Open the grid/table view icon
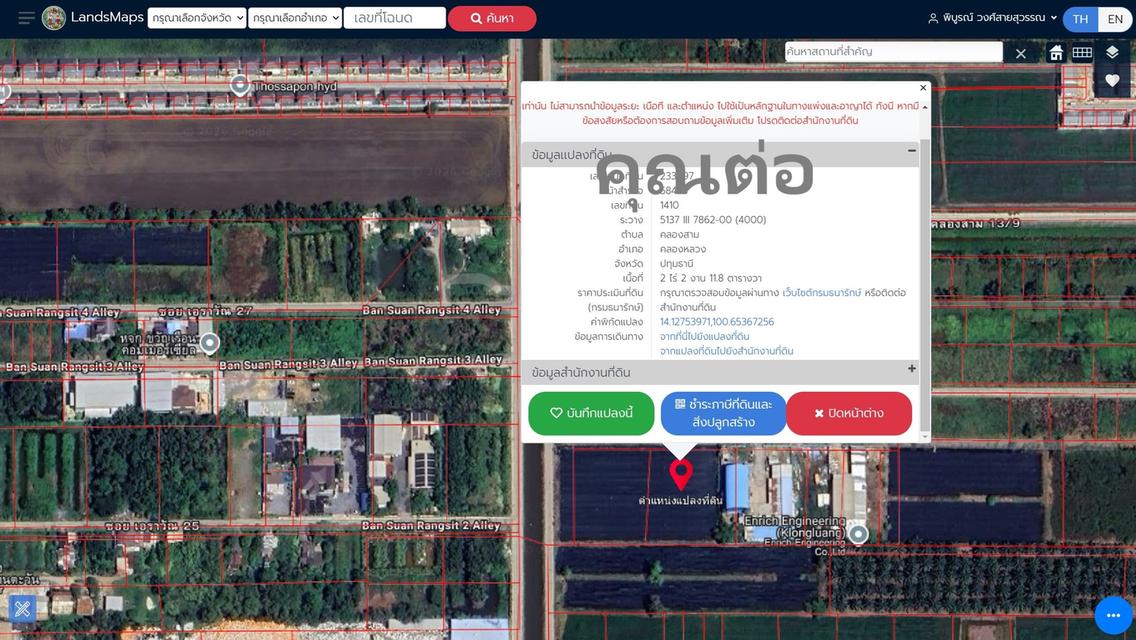 pyautogui.click(x=1083, y=52)
